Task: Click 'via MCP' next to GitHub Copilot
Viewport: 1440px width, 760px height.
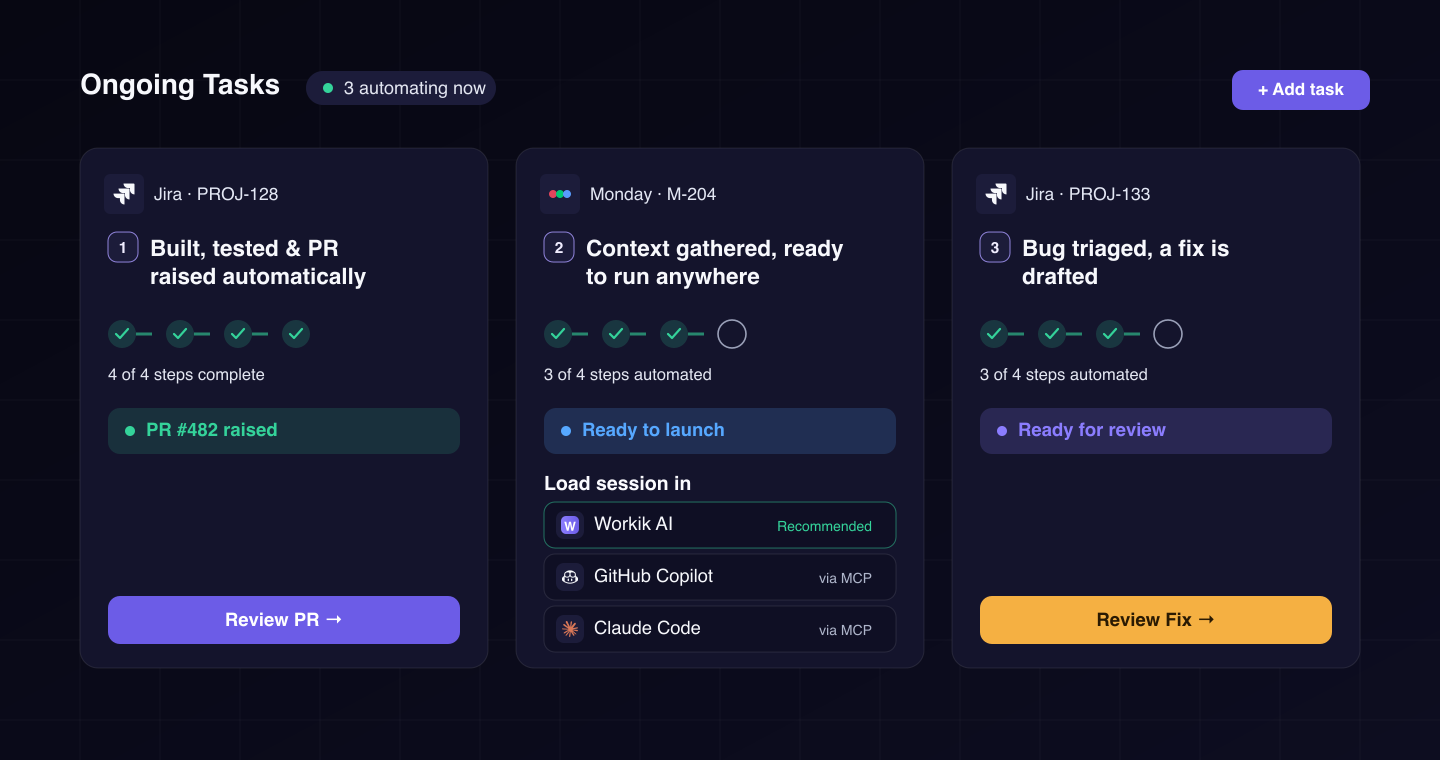Action: (x=845, y=578)
